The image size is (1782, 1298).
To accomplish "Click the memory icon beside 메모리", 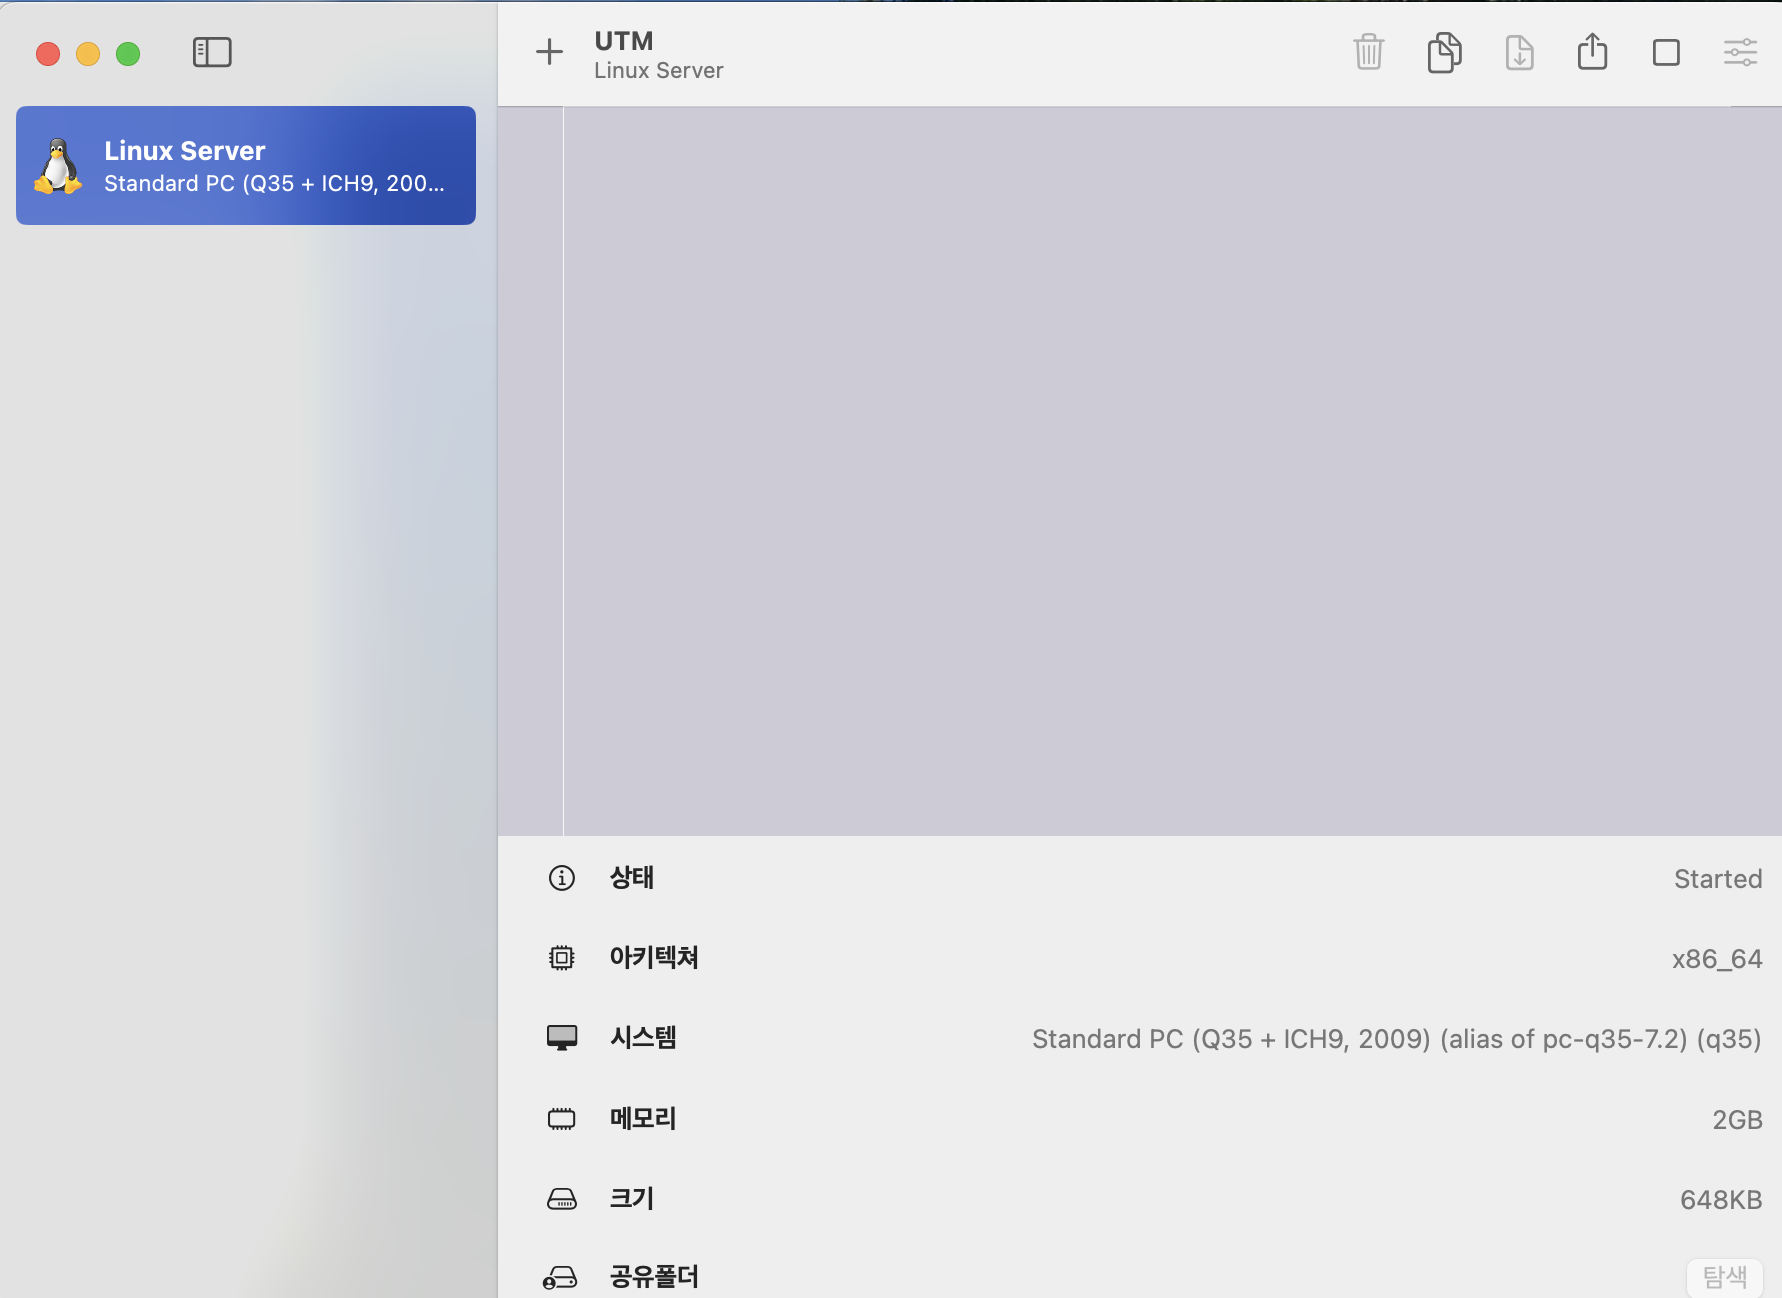I will [562, 1118].
